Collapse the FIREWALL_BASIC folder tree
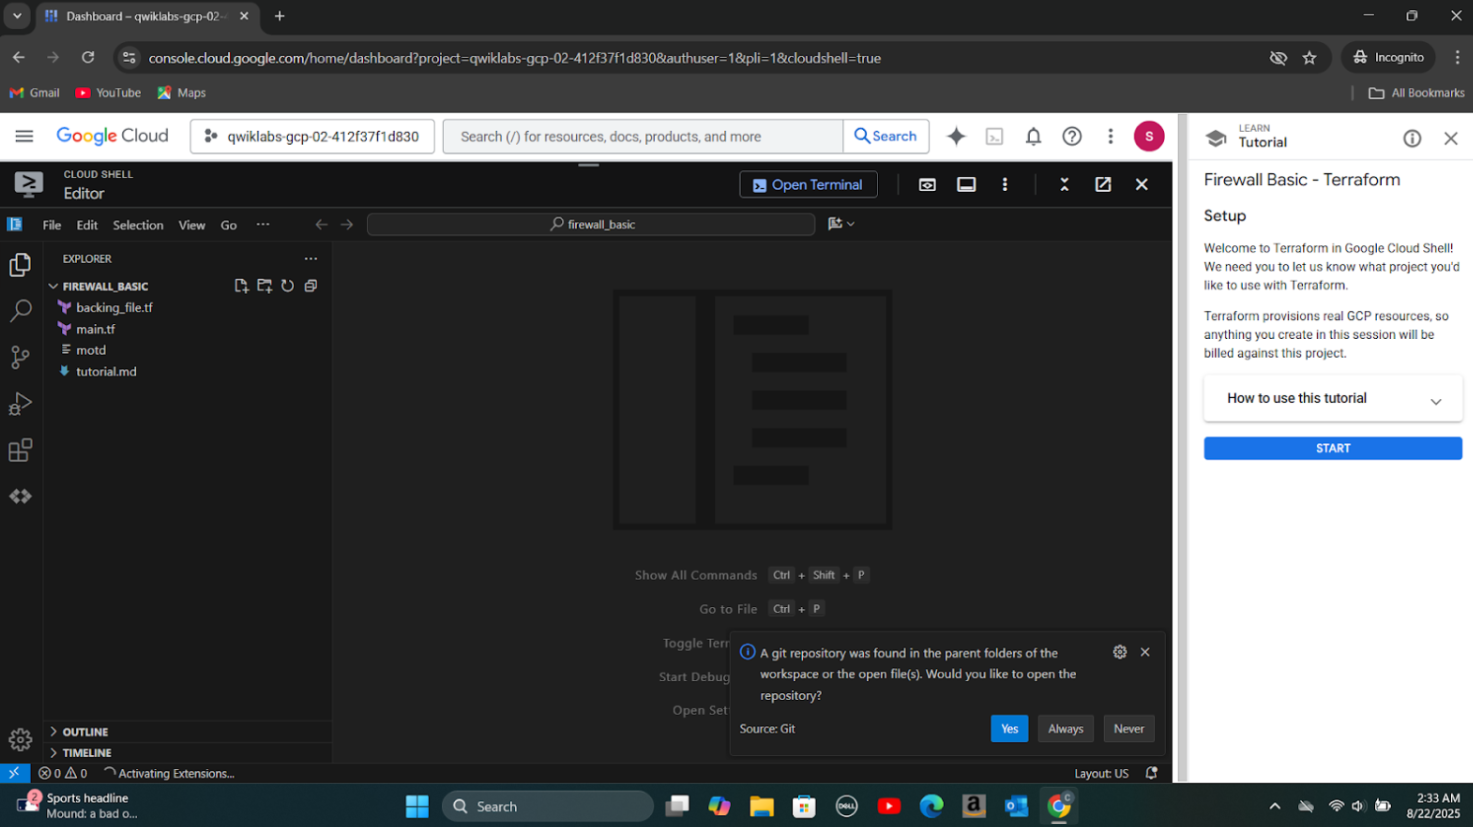1473x827 pixels. pos(54,286)
